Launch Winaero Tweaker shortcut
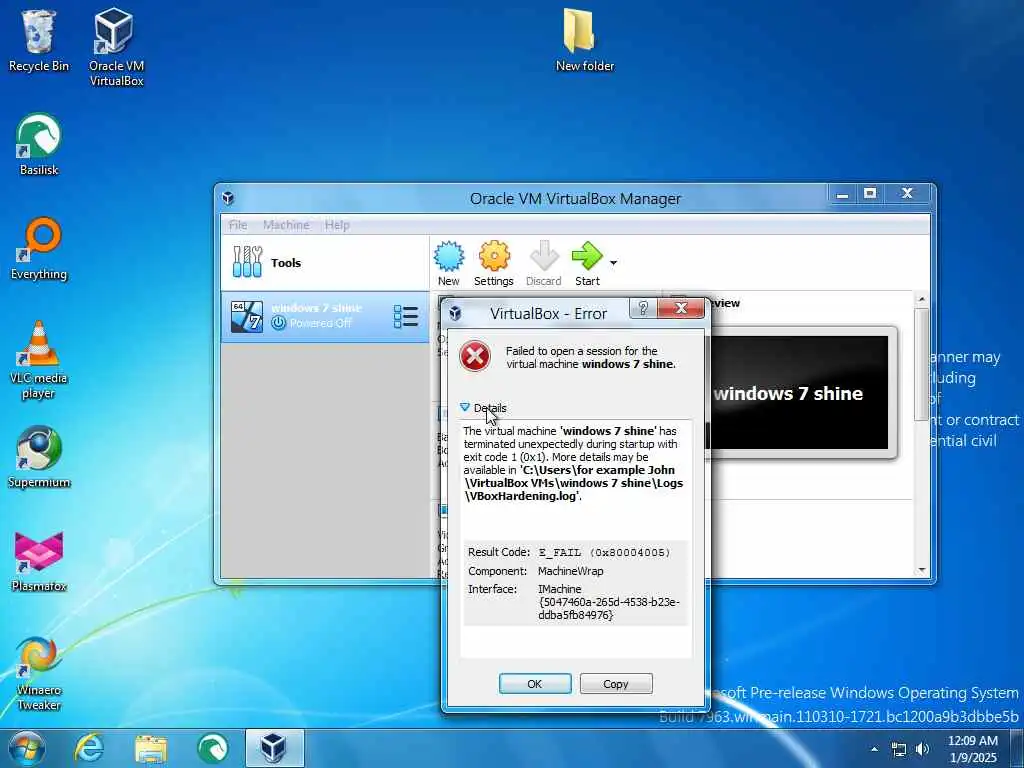 [x=39, y=673]
